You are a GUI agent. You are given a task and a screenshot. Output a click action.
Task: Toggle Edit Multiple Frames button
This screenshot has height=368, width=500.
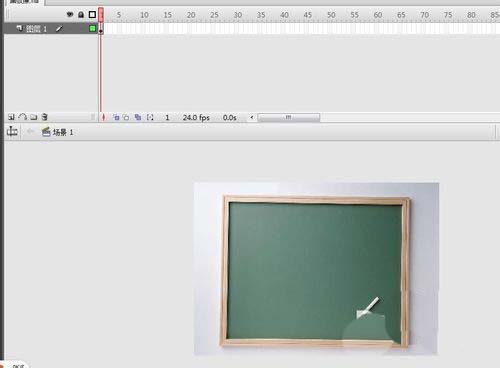138,117
